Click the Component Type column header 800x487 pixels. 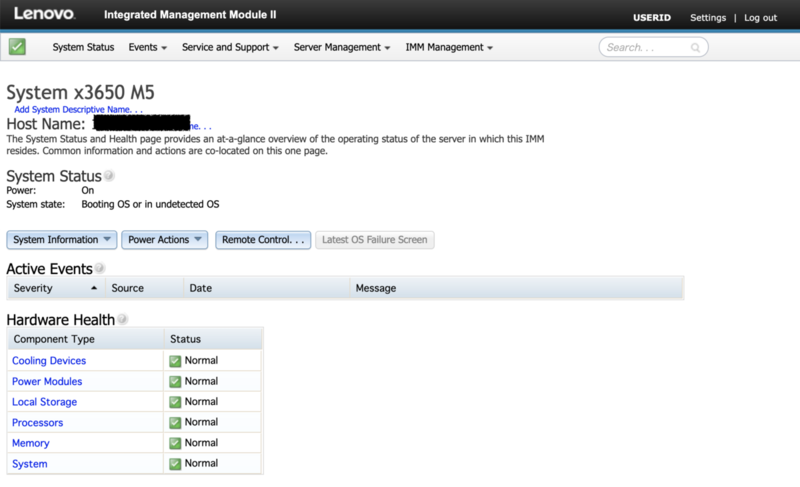pos(85,339)
